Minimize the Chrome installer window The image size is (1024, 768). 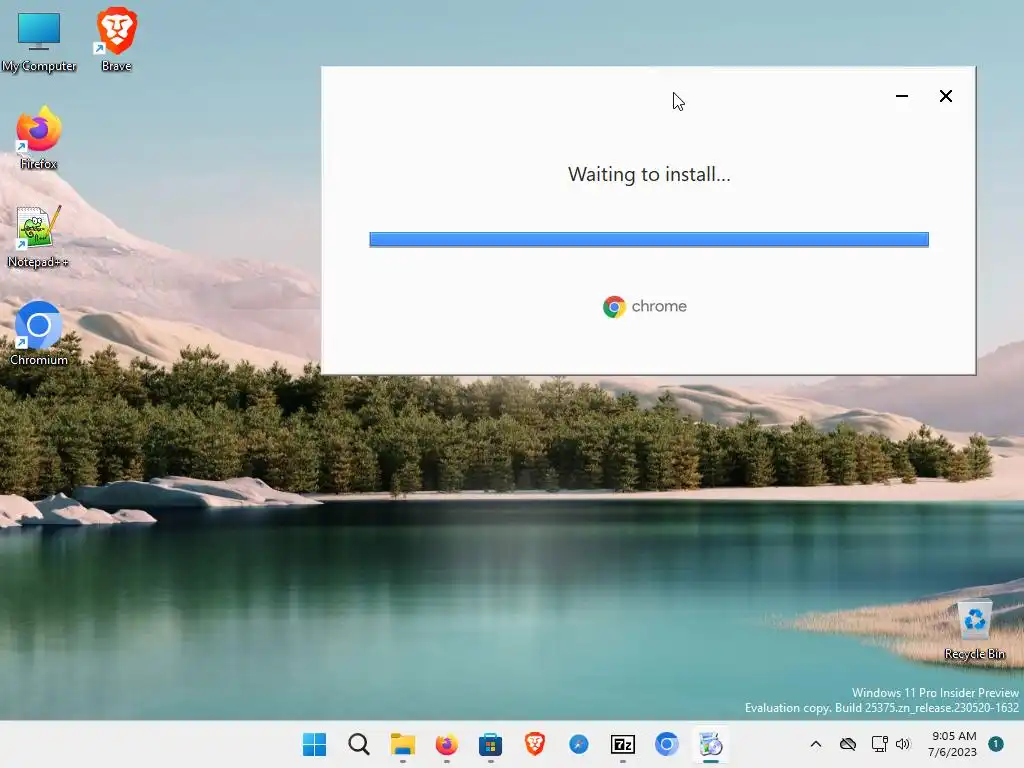902,96
